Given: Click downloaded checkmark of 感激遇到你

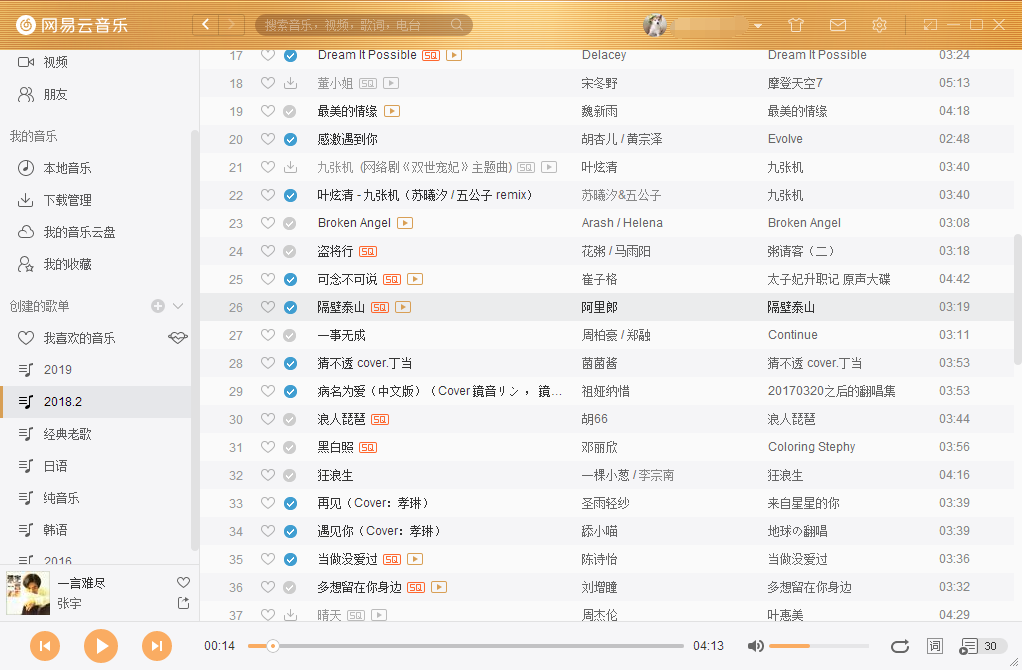Looking at the screenshot, I should 291,139.
